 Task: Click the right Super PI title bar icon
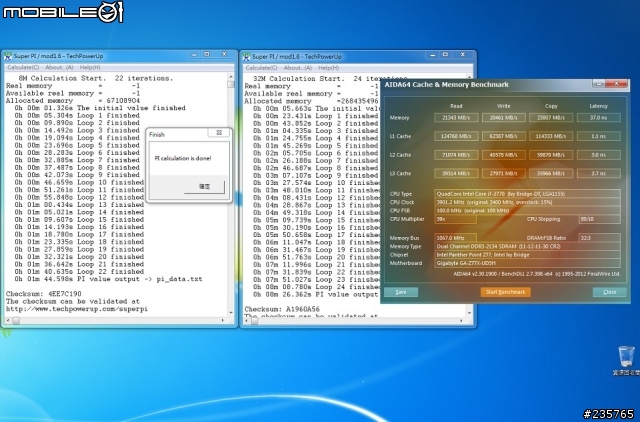click(x=246, y=56)
